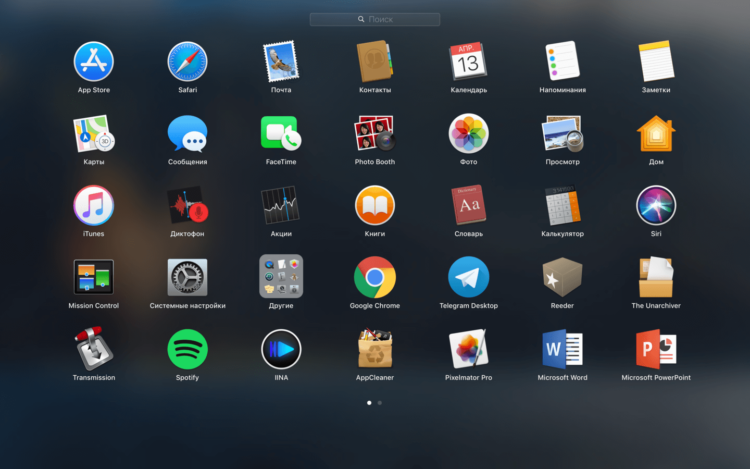Image resolution: width=750 pixels, height=469 pixels.
Task: Open The Unarchiver
Action: (656, 277)
